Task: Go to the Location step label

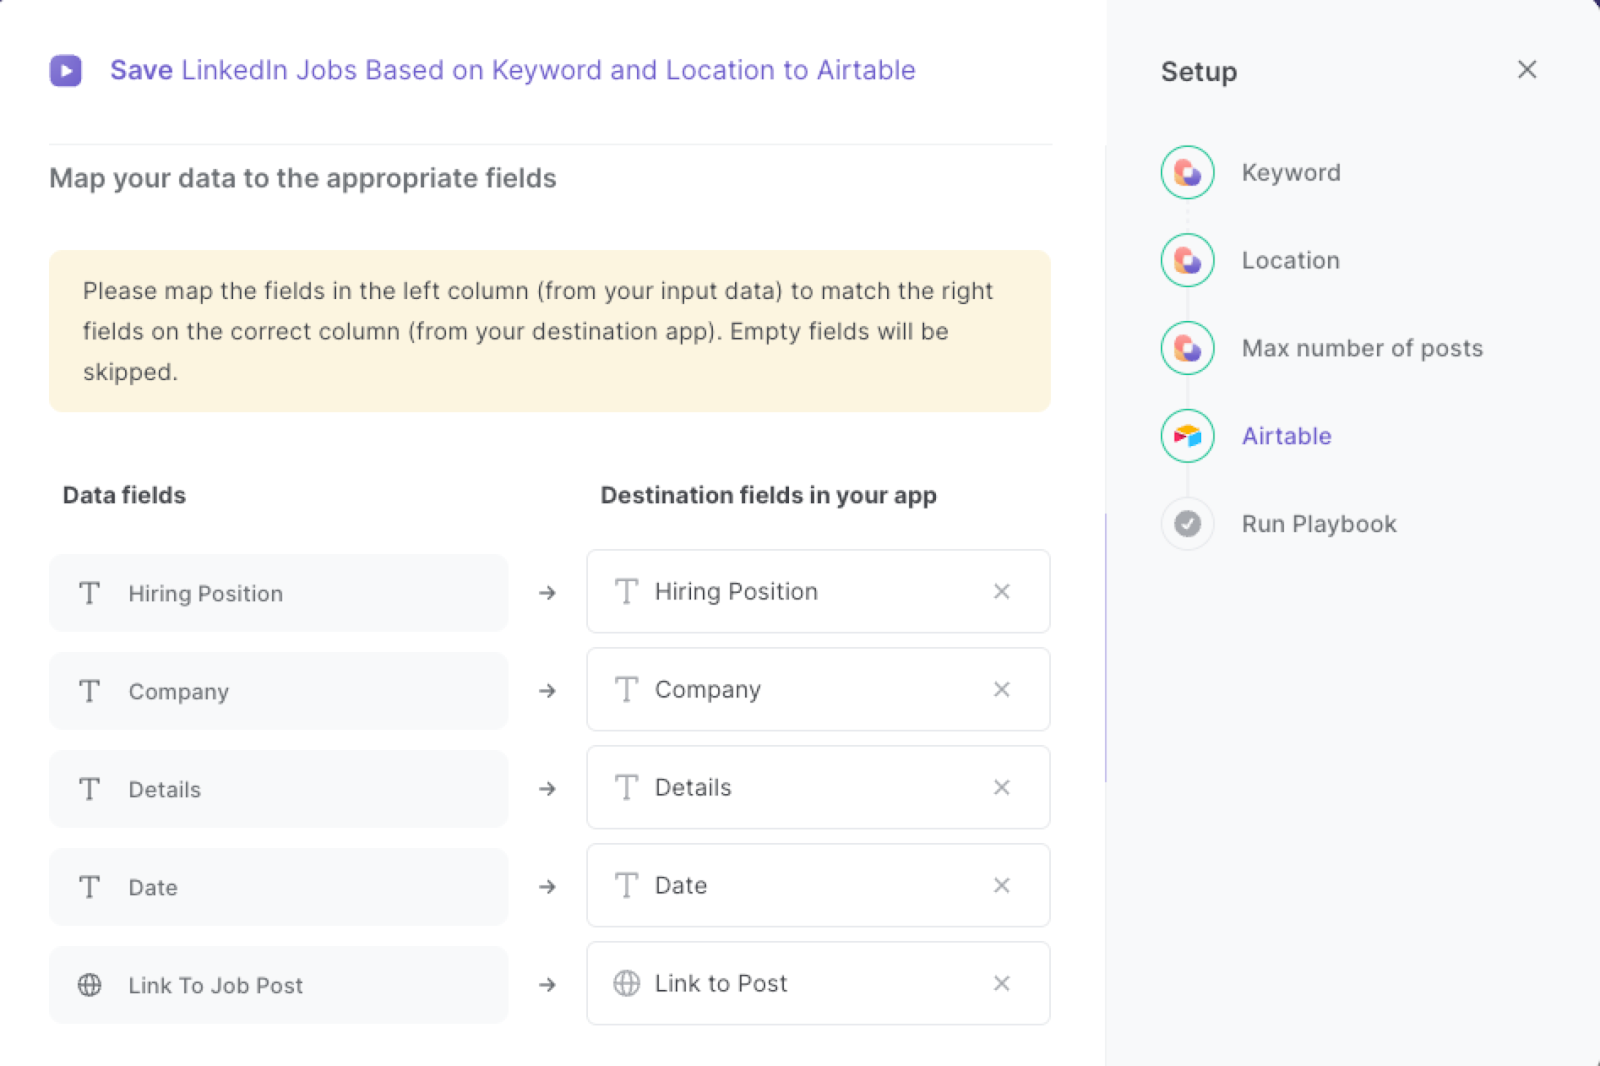Action: tap(1290, 261)
